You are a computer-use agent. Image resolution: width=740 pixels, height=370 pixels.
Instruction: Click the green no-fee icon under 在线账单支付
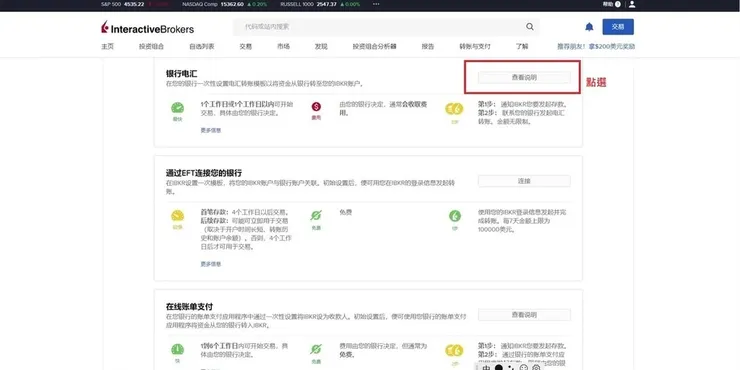[316, 350]
